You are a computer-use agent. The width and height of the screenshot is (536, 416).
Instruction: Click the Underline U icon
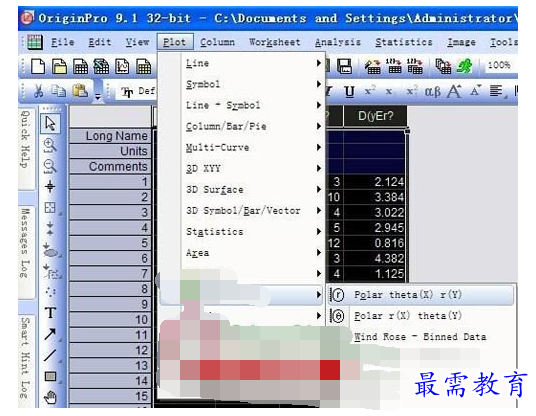click(x=349, y=91)
